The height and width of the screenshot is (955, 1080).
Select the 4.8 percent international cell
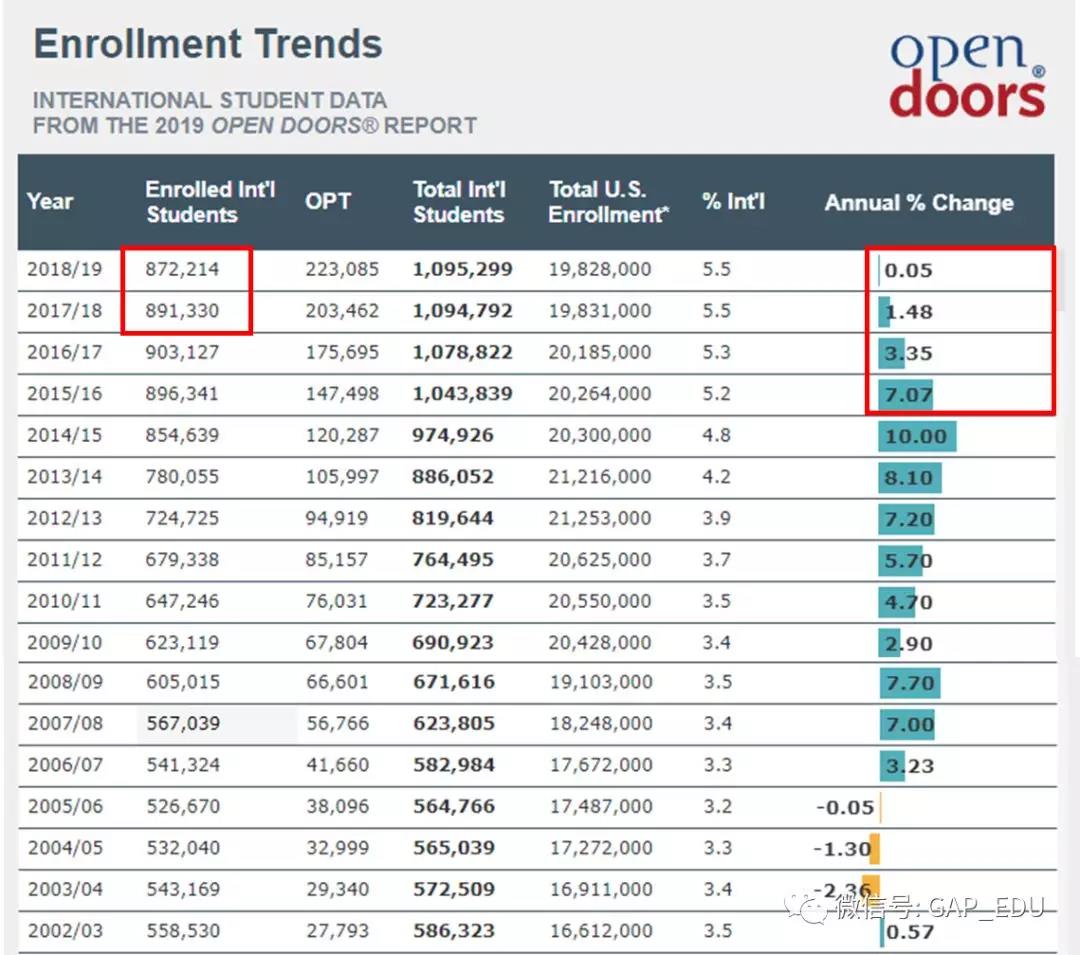pyautogui.click(x=716, y=434)
